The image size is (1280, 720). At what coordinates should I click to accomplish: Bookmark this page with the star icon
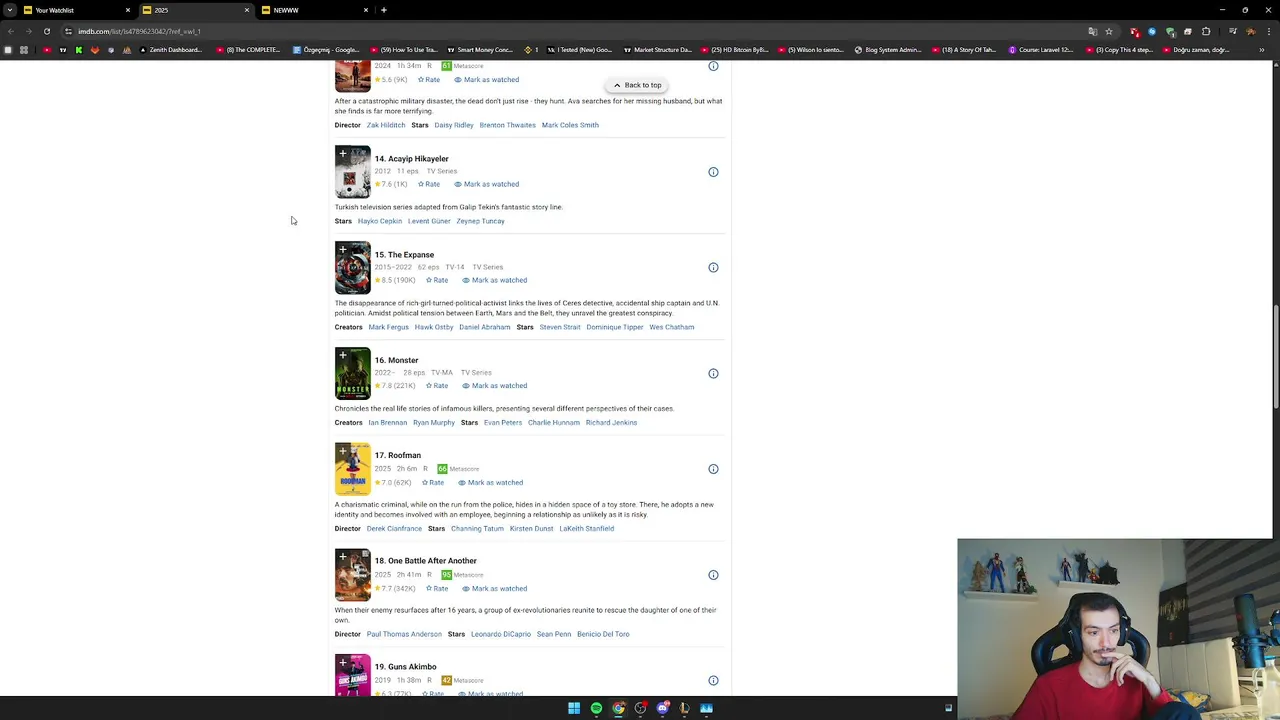tap(1109, 31)
